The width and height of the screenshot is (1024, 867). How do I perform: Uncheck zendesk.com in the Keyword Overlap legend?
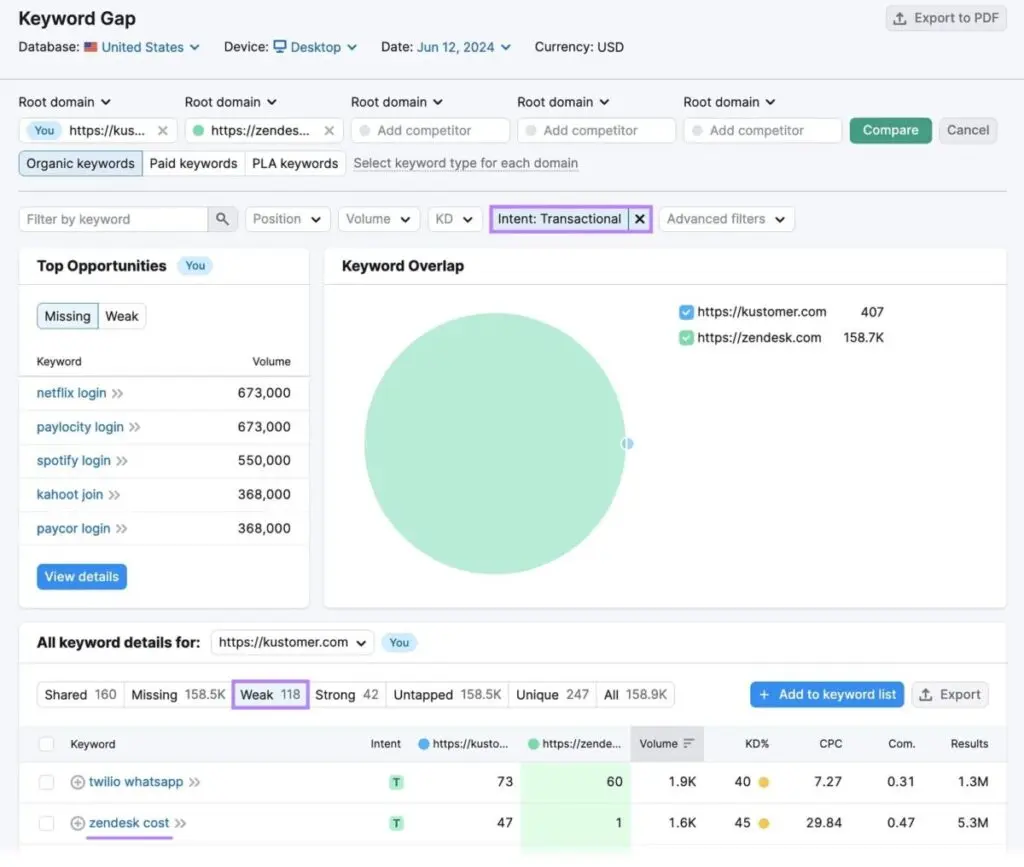click(x=686, y=338)
